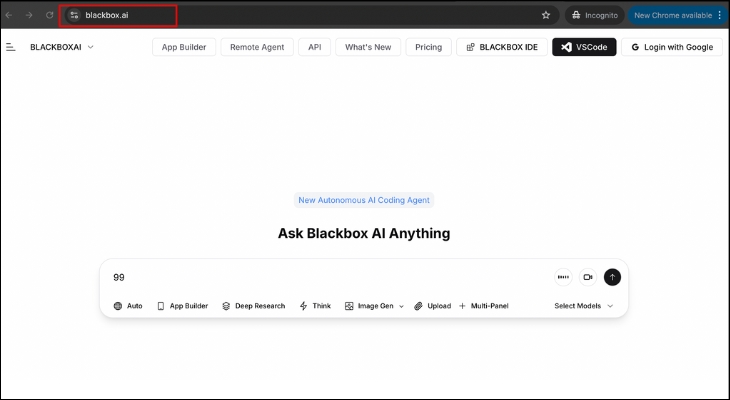Open the hamburger sidebar menu icon
730x400 pixels.
coord(11,47)
